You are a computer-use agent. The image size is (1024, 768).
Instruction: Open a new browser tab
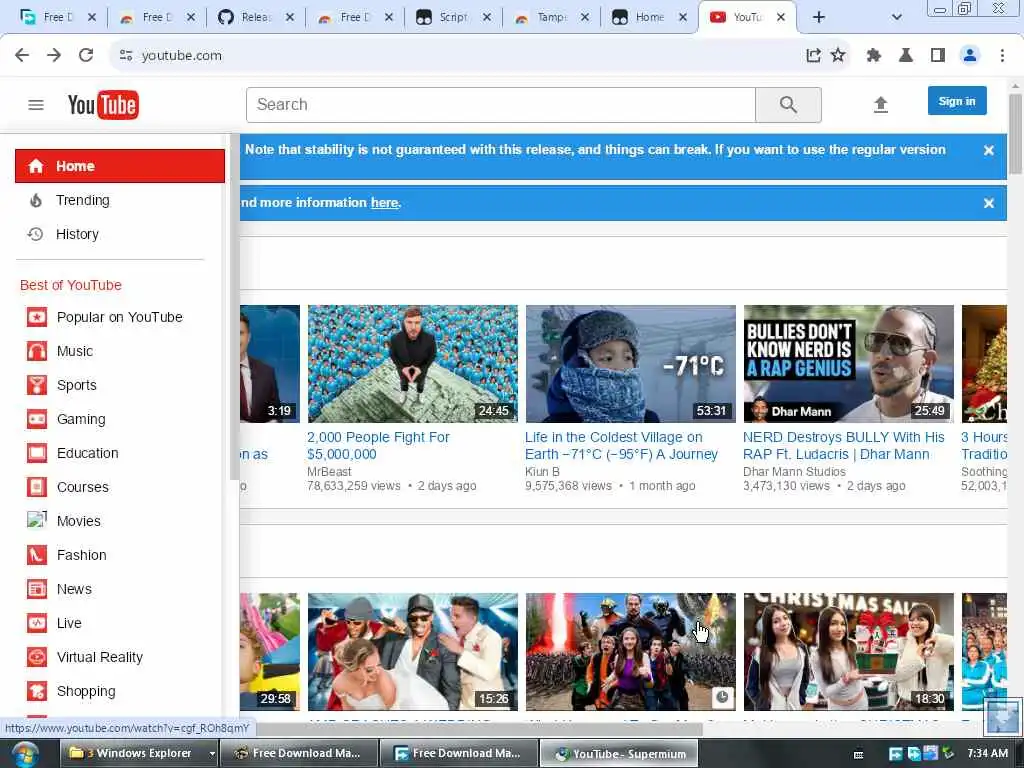[x=818, y=18]
